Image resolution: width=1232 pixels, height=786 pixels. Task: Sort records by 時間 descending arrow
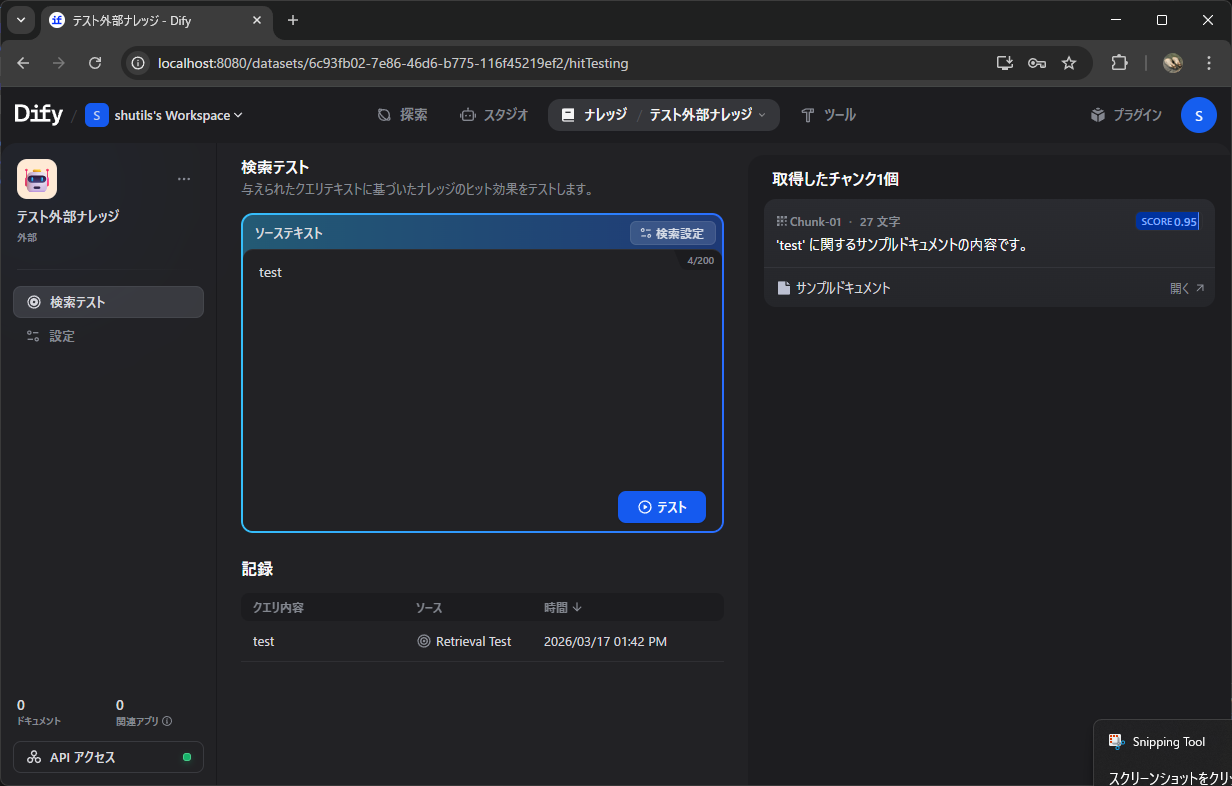coord(577,607)
